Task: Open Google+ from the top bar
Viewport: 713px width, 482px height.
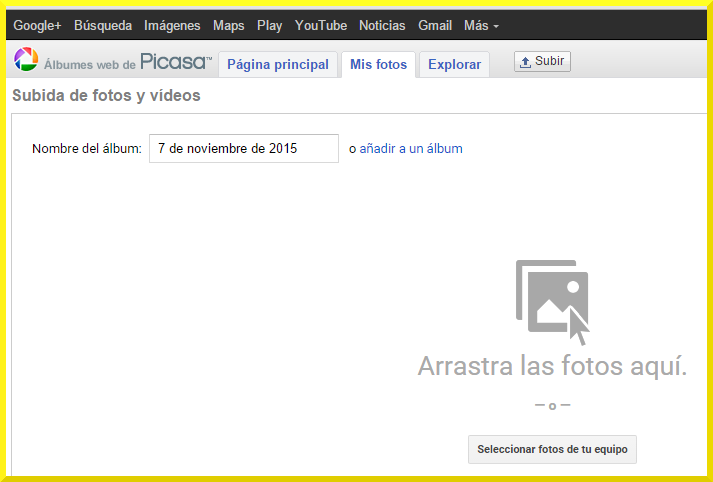Action: [37, 26]
